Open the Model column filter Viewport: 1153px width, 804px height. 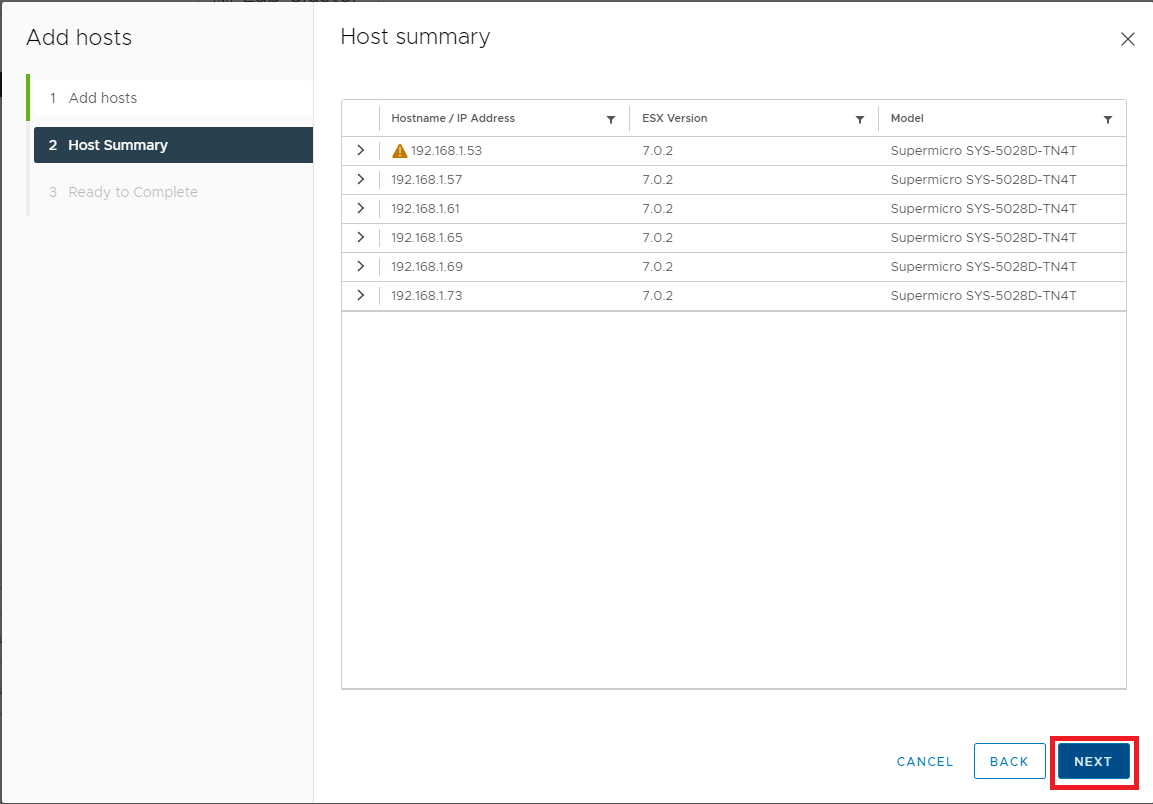click(x=1108, y=119)
